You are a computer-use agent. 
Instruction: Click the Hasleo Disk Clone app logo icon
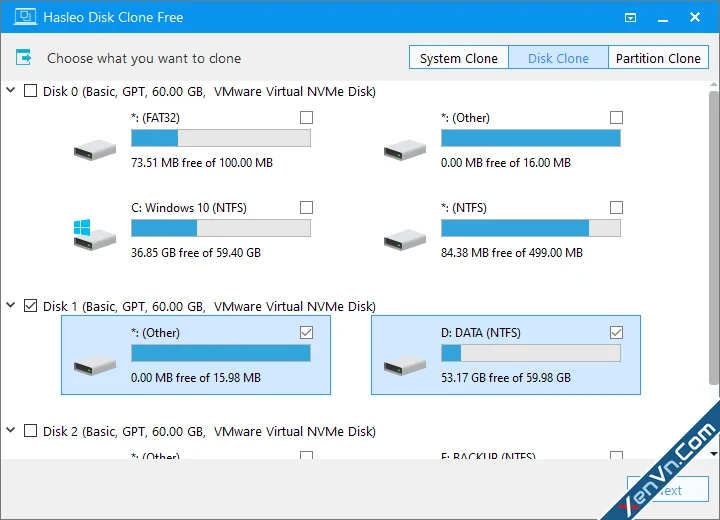25,17
